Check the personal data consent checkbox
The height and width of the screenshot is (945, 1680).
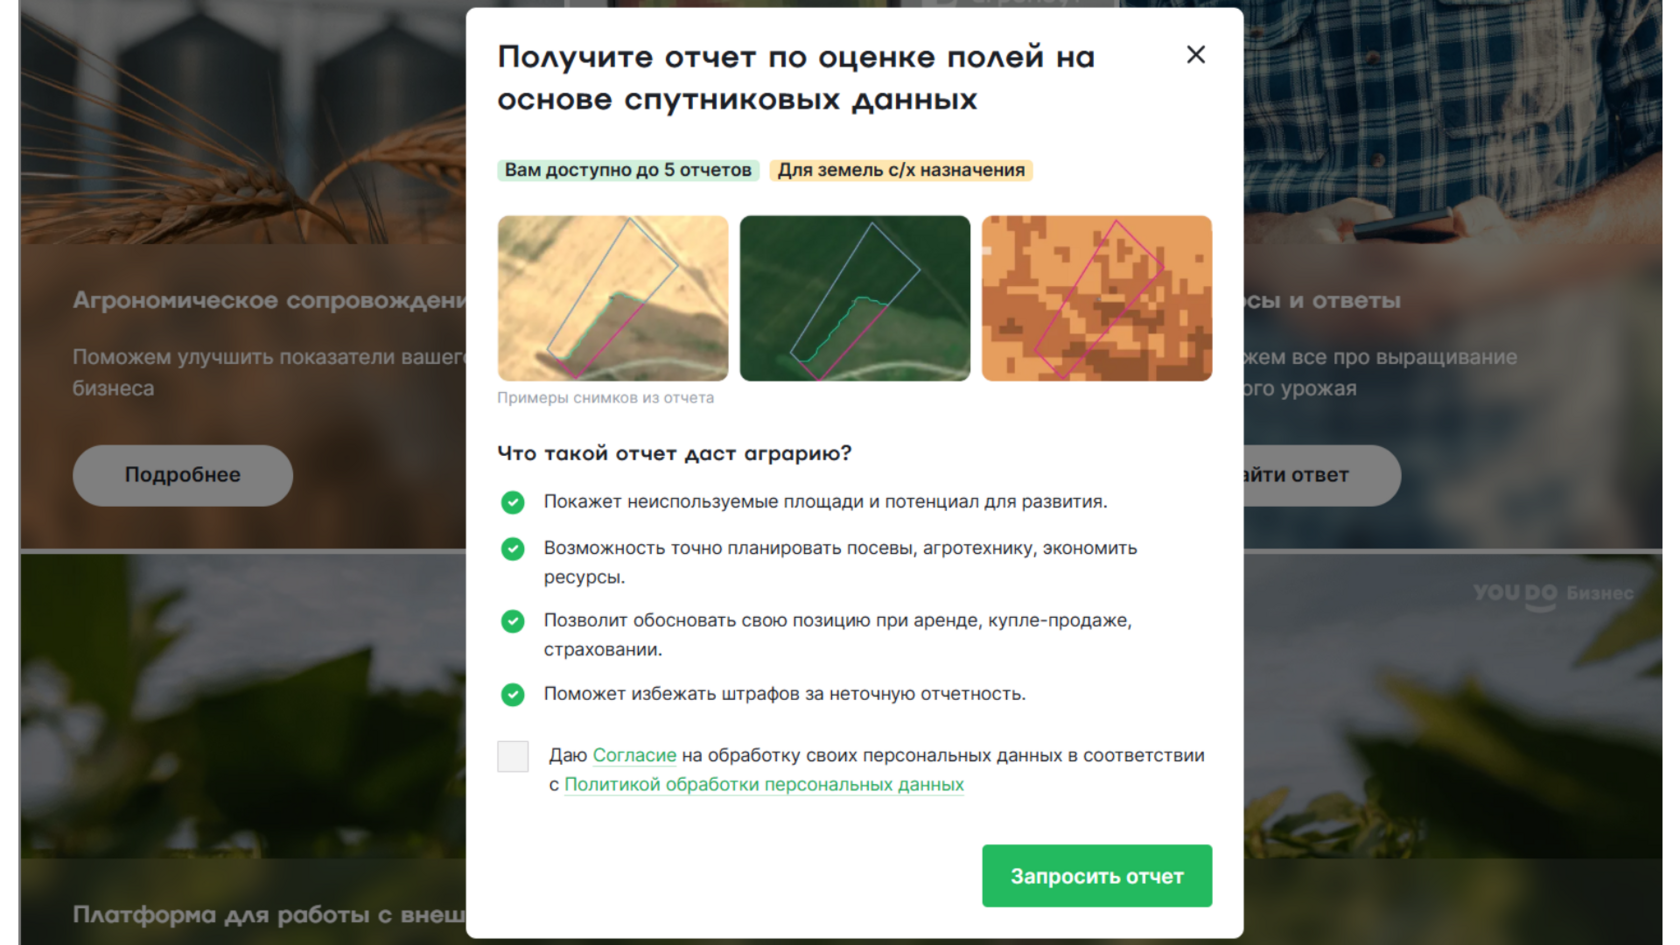point(513,756)
